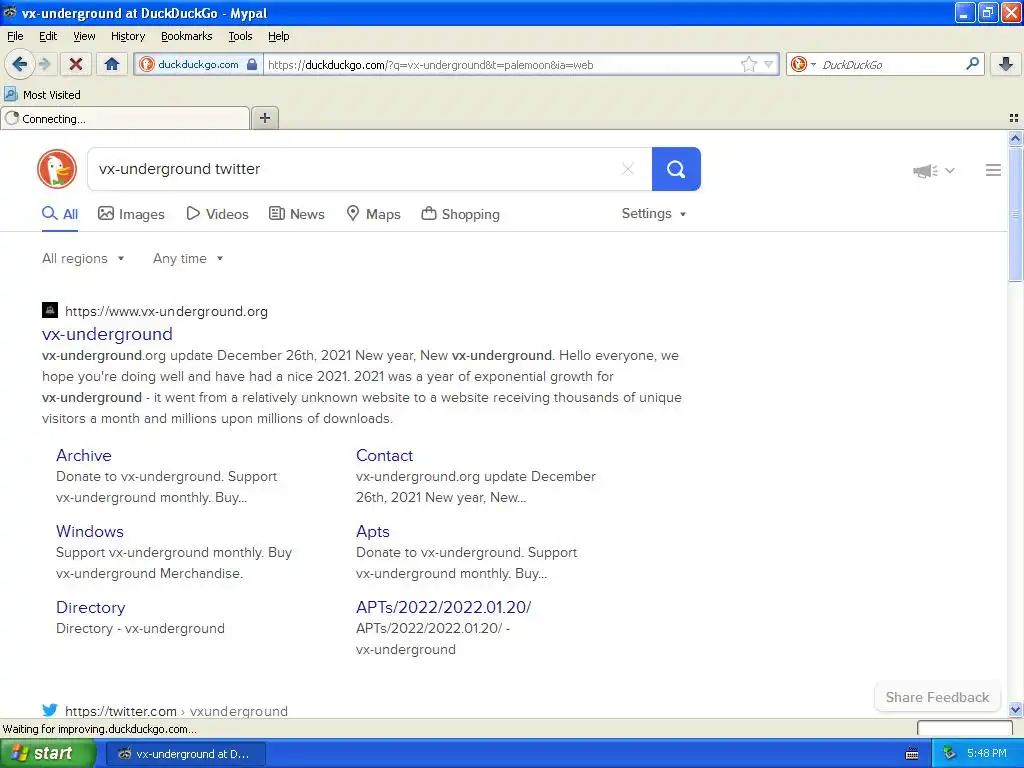
Task: Open the Apts sitelink
Action: (x=372, y=531)
